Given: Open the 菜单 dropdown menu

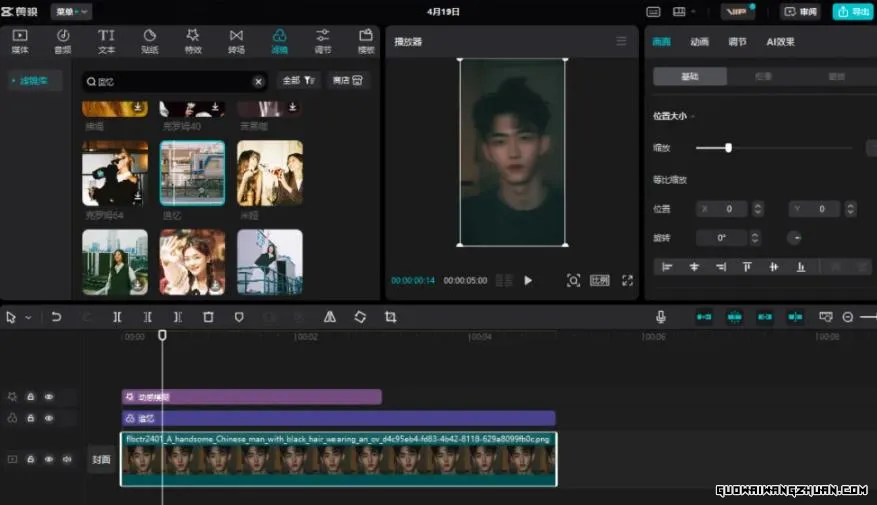Looking at the screenshot, I should 72,11.
